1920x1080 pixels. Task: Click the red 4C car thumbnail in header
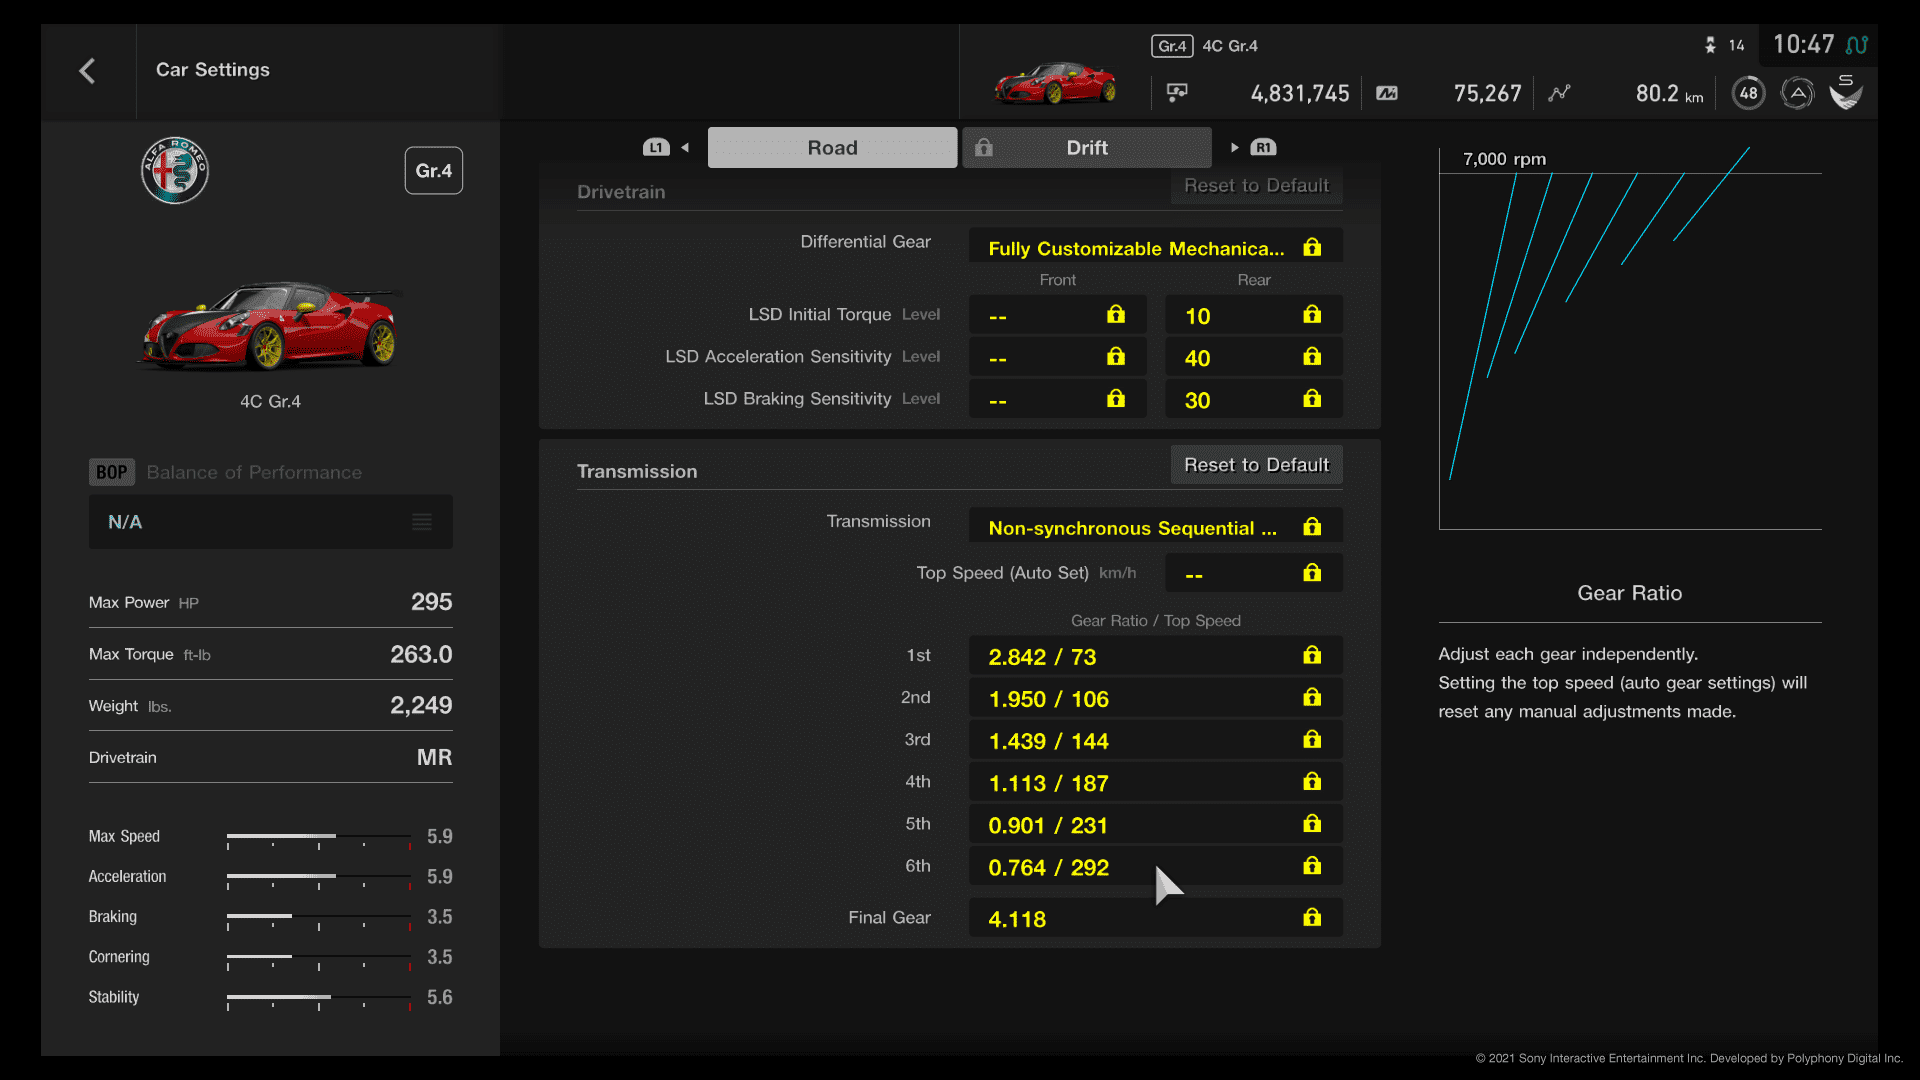1055,82
